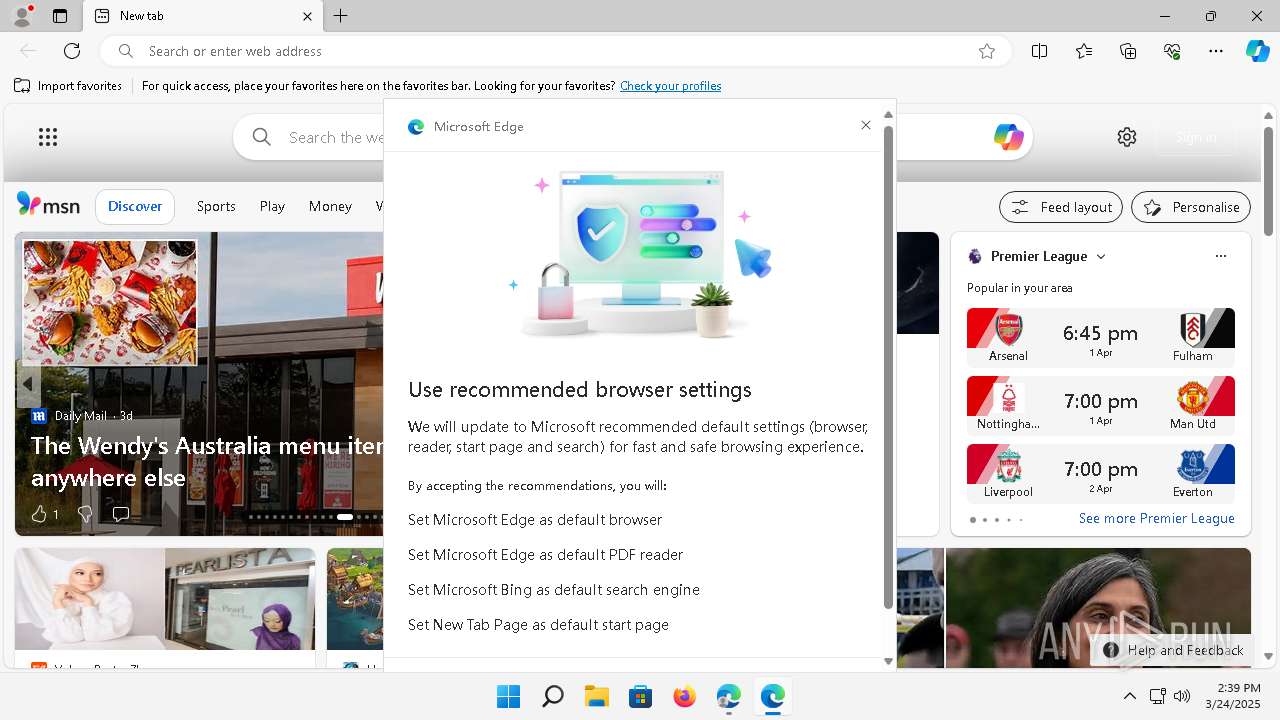
Task: Open The Wendy's Australia menu headline
Action: click(207, 462)
